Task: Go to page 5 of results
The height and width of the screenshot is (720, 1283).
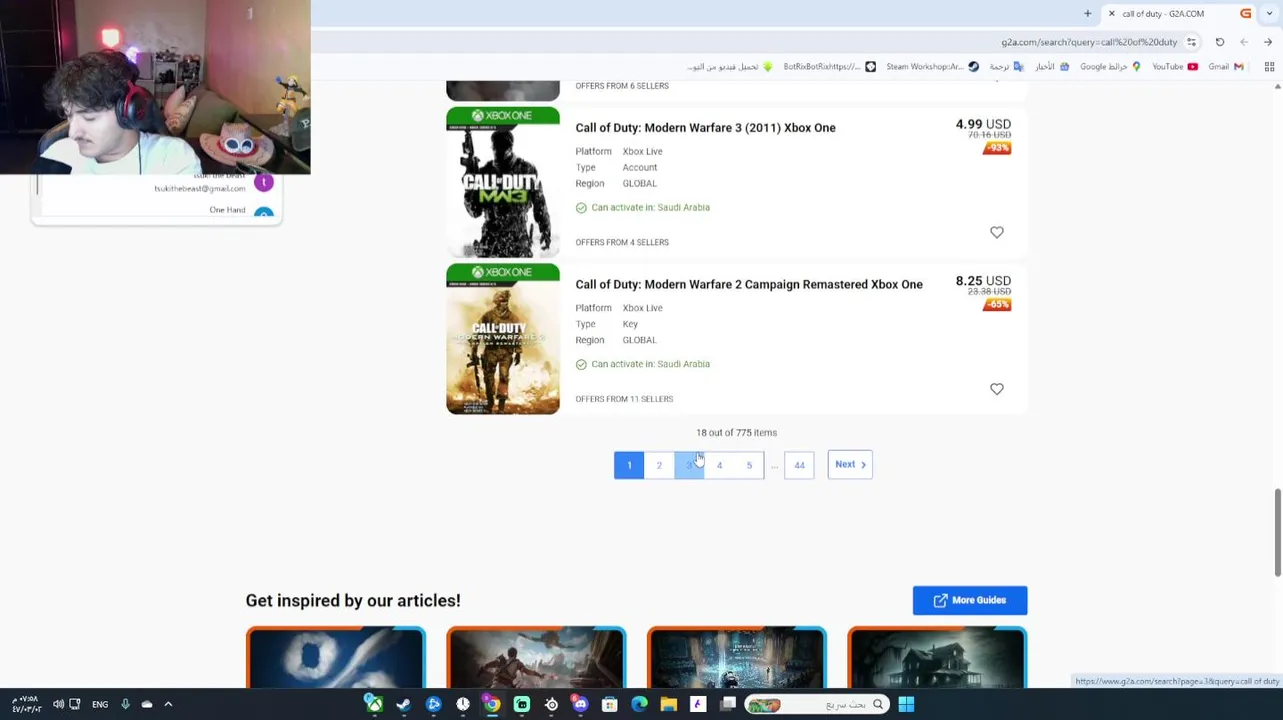Action: tap(749, 465)
